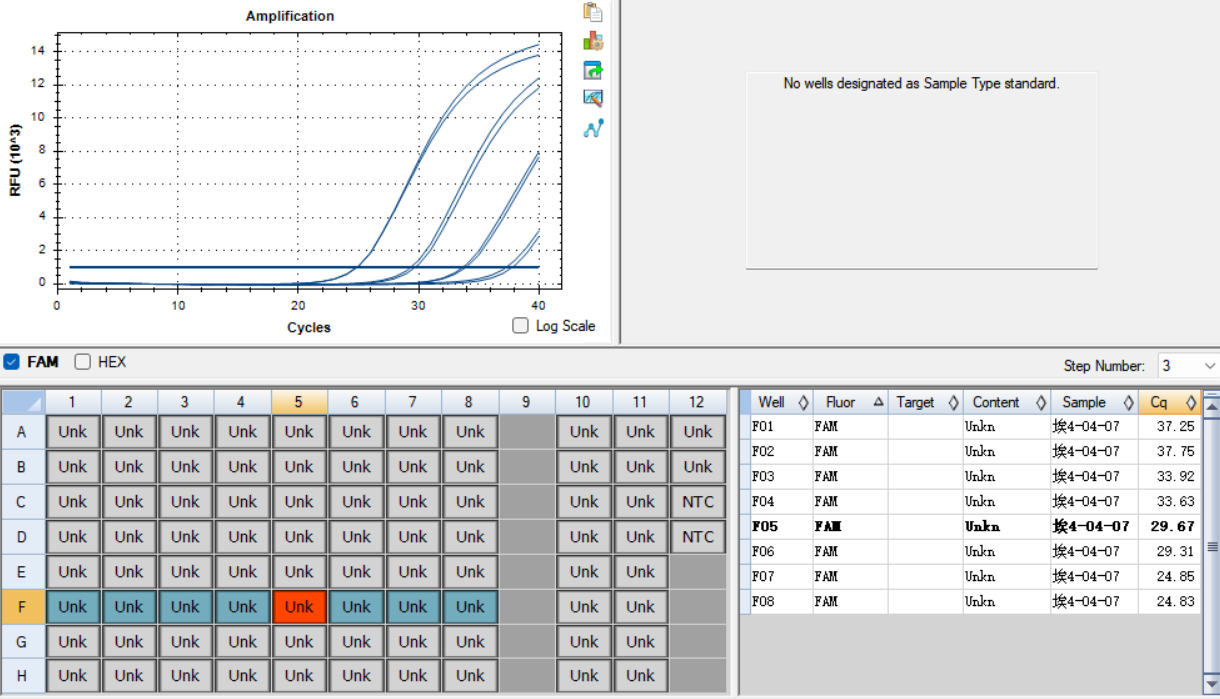Viewport: 1220px width, 699px height.
Task: Select plate column header 12
Action: (697, 401)
